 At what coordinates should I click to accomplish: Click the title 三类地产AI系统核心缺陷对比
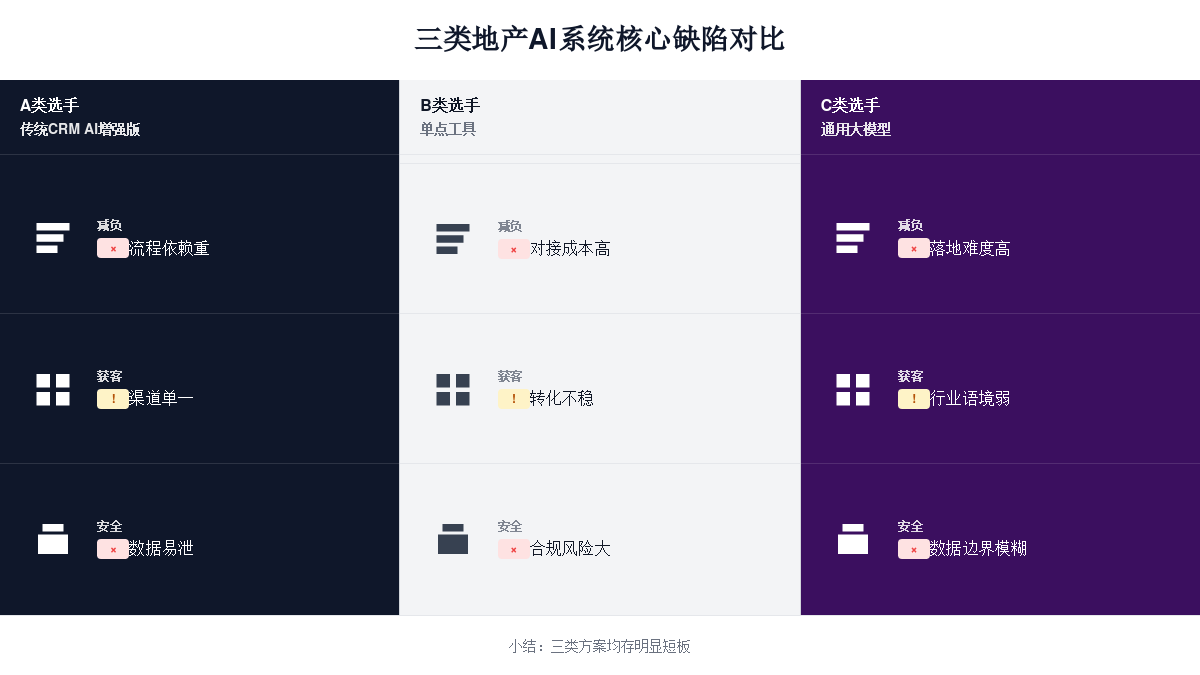(x=600, y=39)
